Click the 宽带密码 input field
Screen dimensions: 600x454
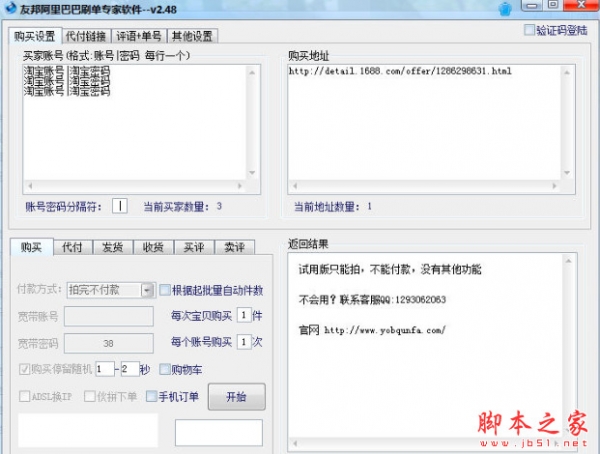pos(109,343)
